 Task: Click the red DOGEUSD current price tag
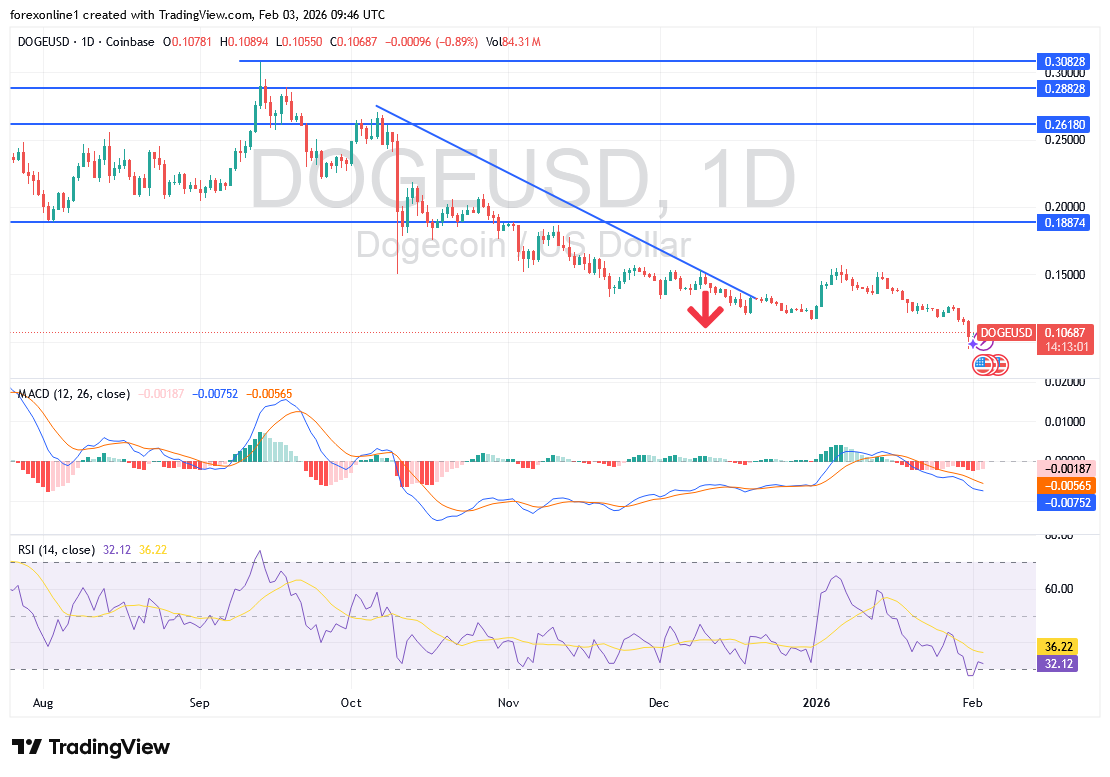[1004, 332]
